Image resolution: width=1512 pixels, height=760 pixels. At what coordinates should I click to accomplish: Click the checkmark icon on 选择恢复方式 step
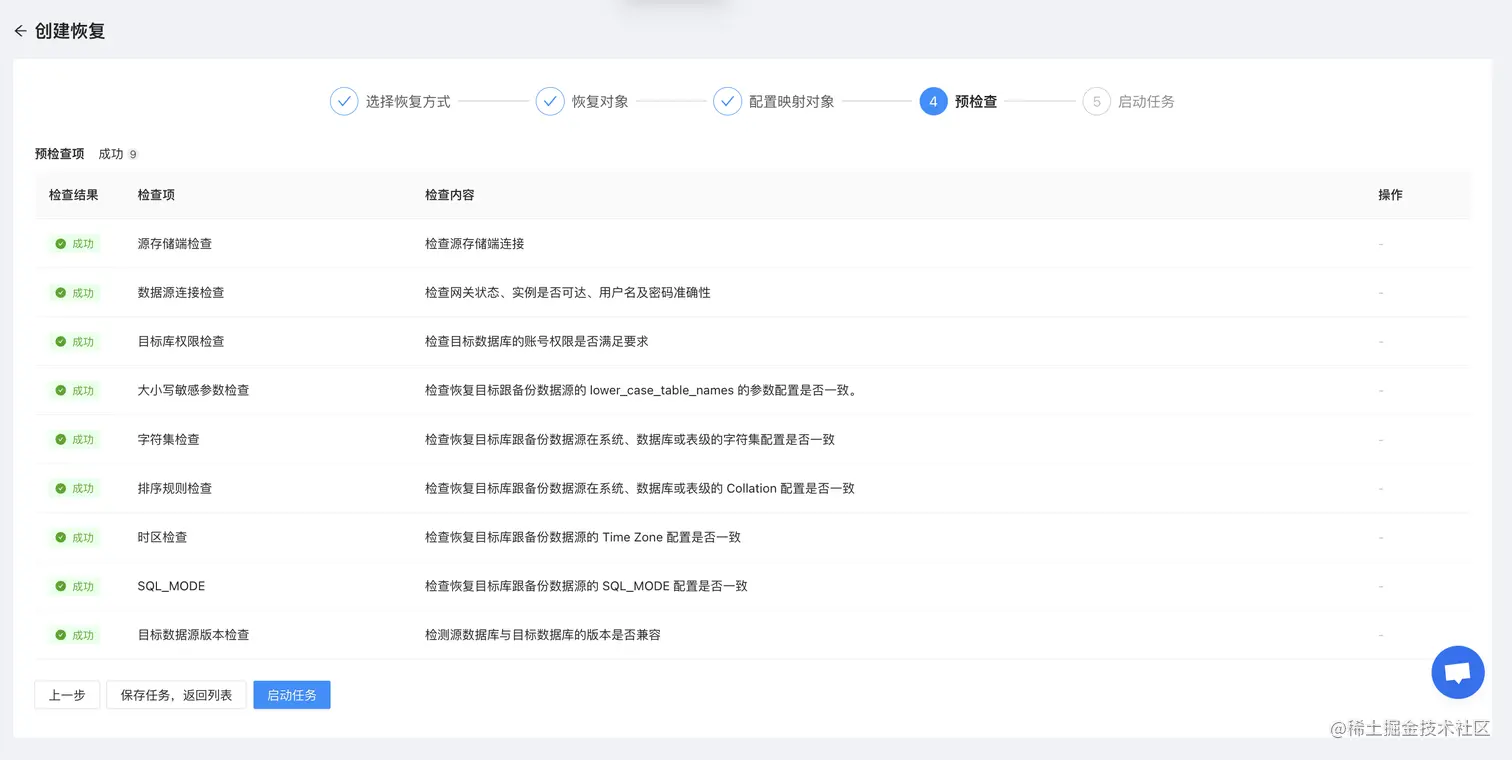pyautogui.click(x=344, y=101)
